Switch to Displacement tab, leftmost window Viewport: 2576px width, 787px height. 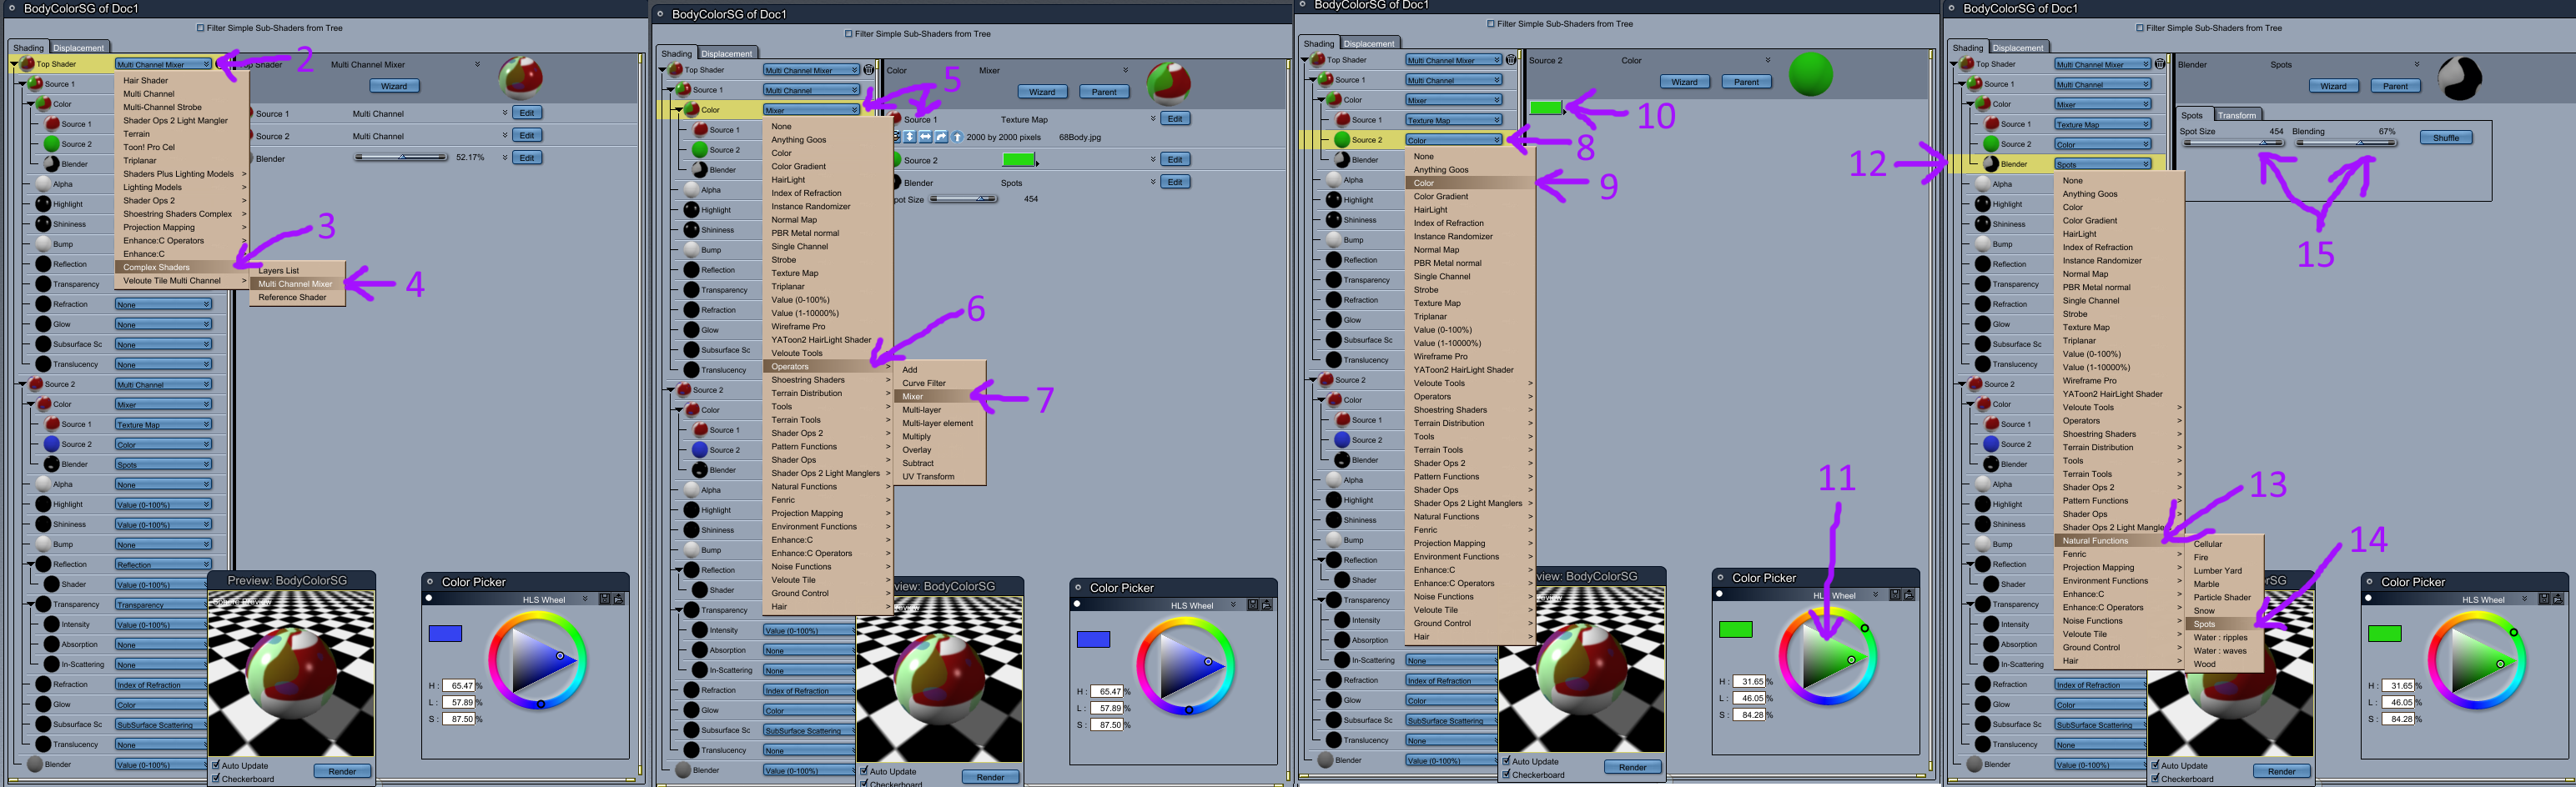(78, 47)
